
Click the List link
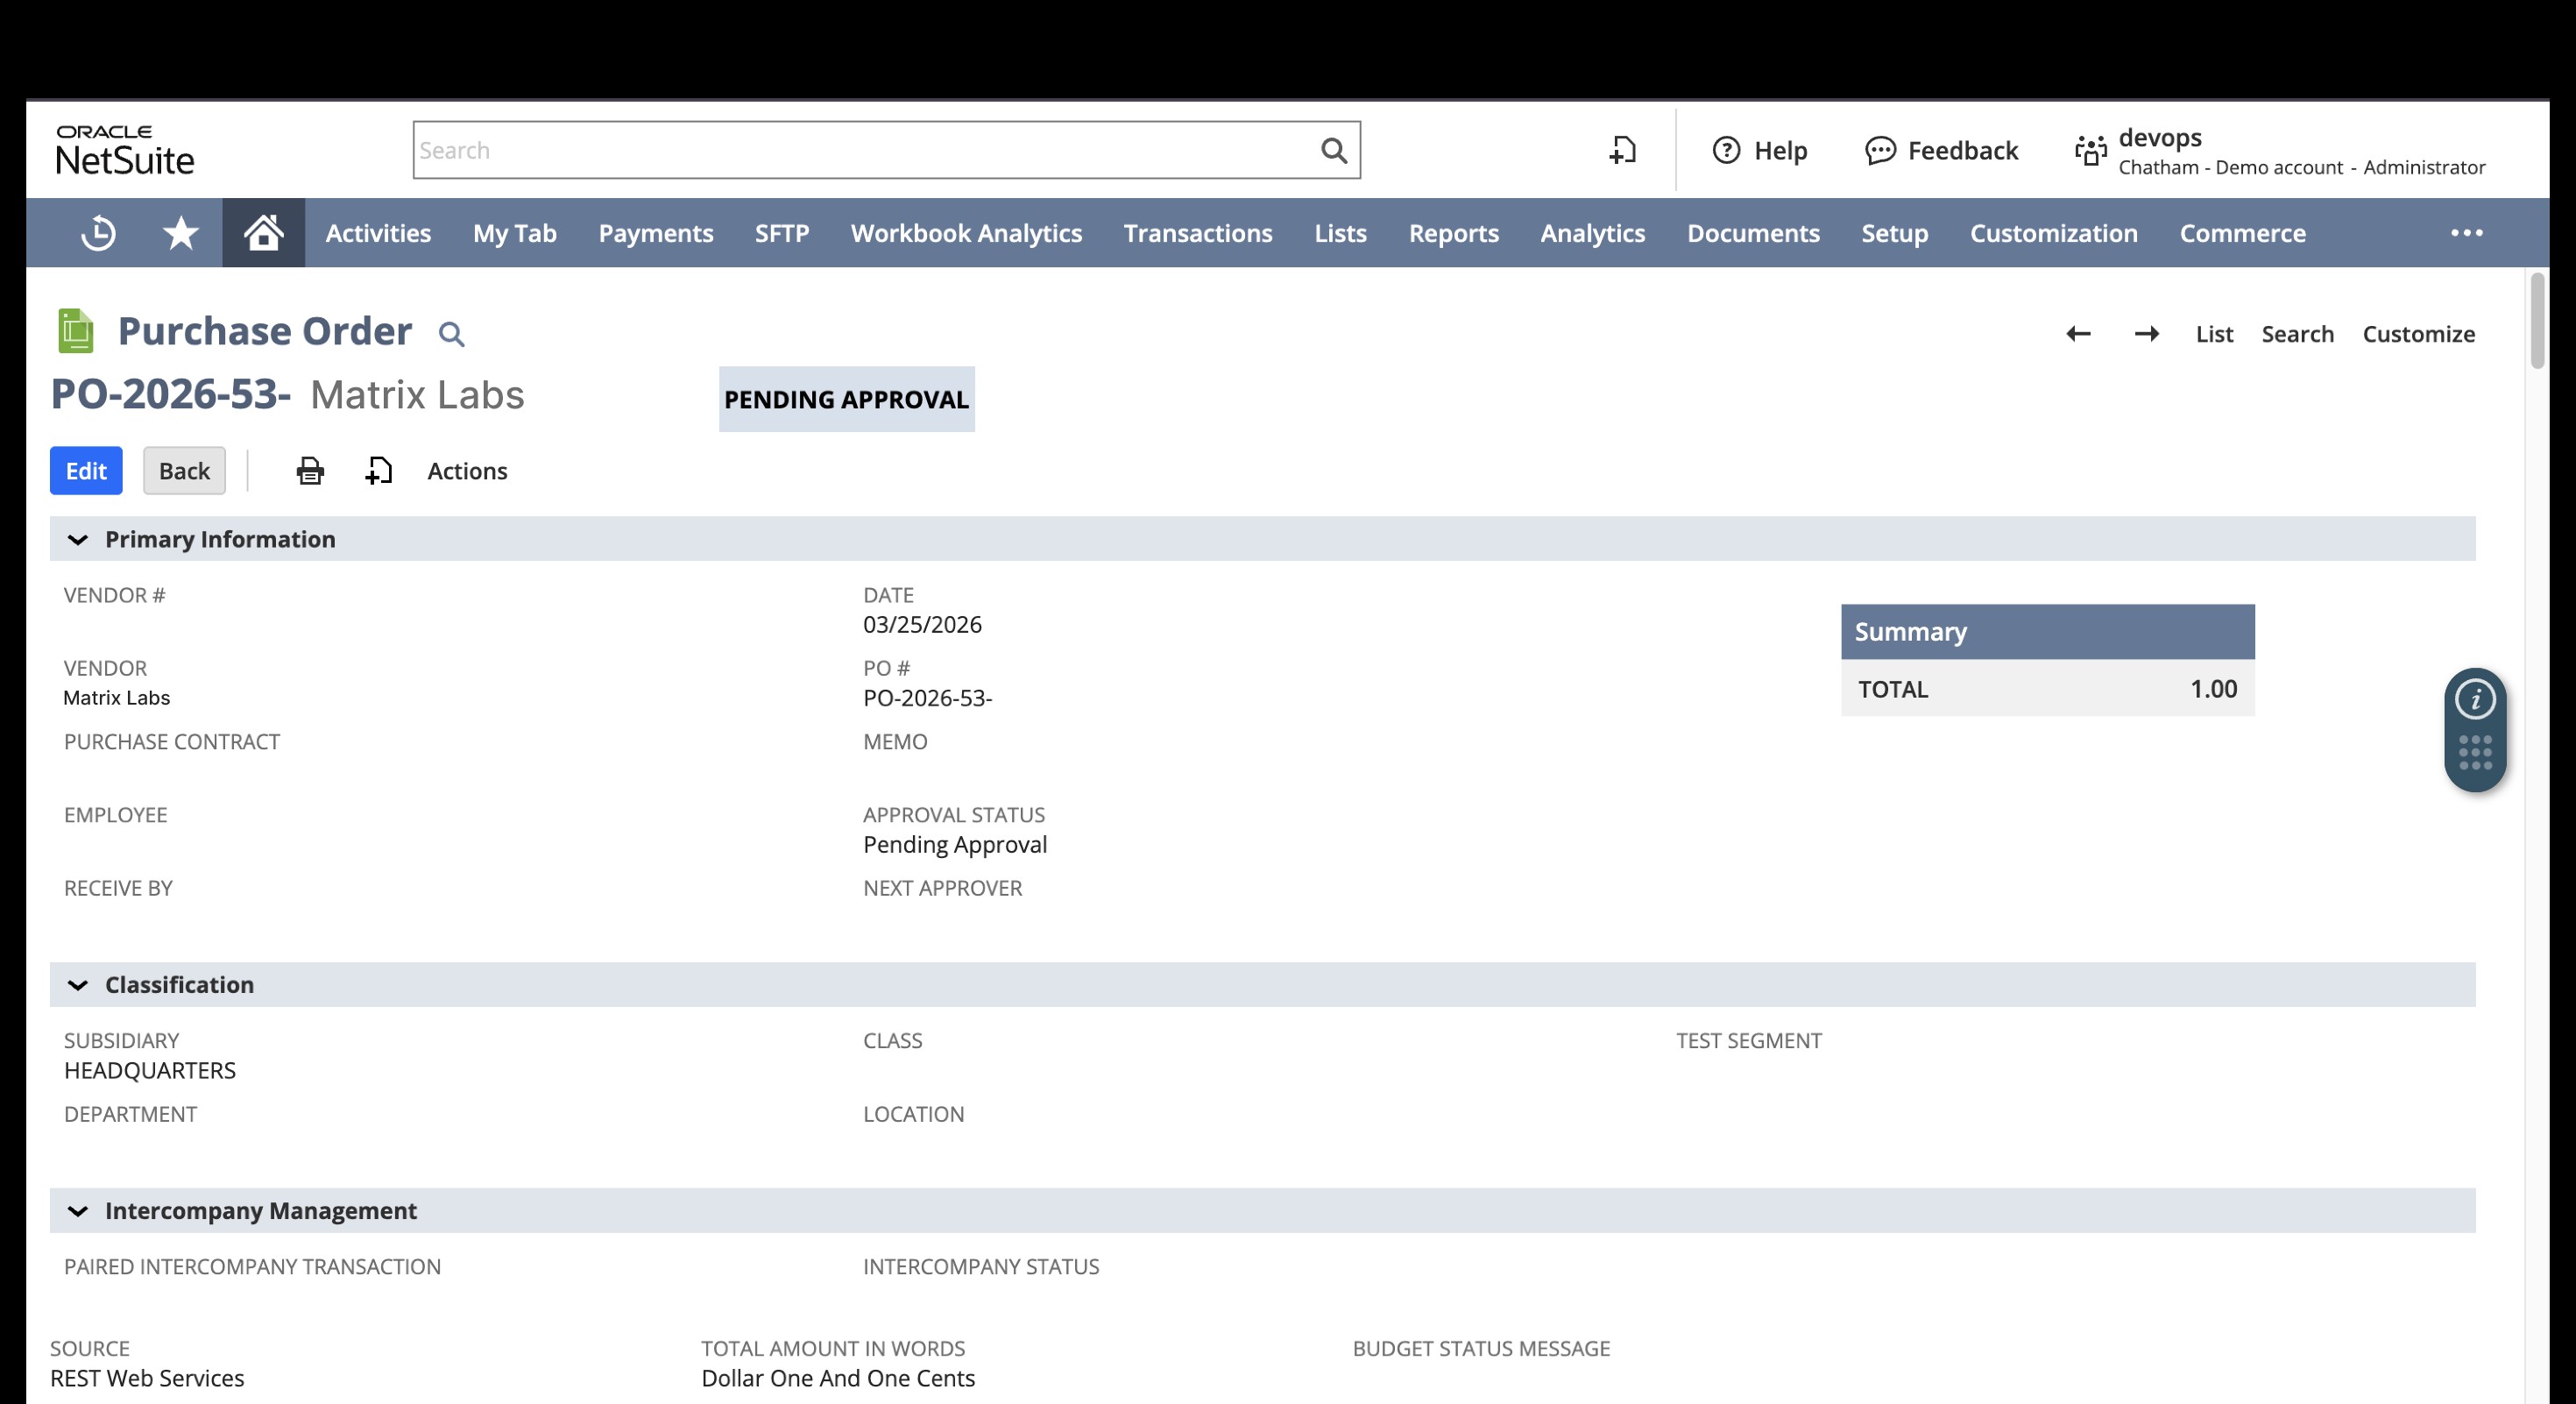click(x=2214, y=334)
